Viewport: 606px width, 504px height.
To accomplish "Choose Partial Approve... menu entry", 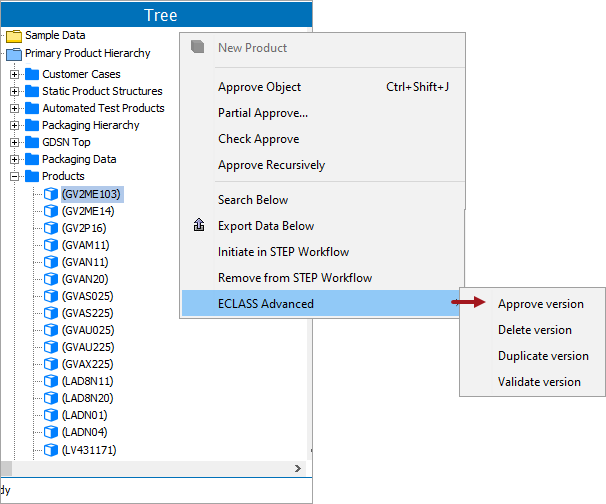I will tap(322, 113).
